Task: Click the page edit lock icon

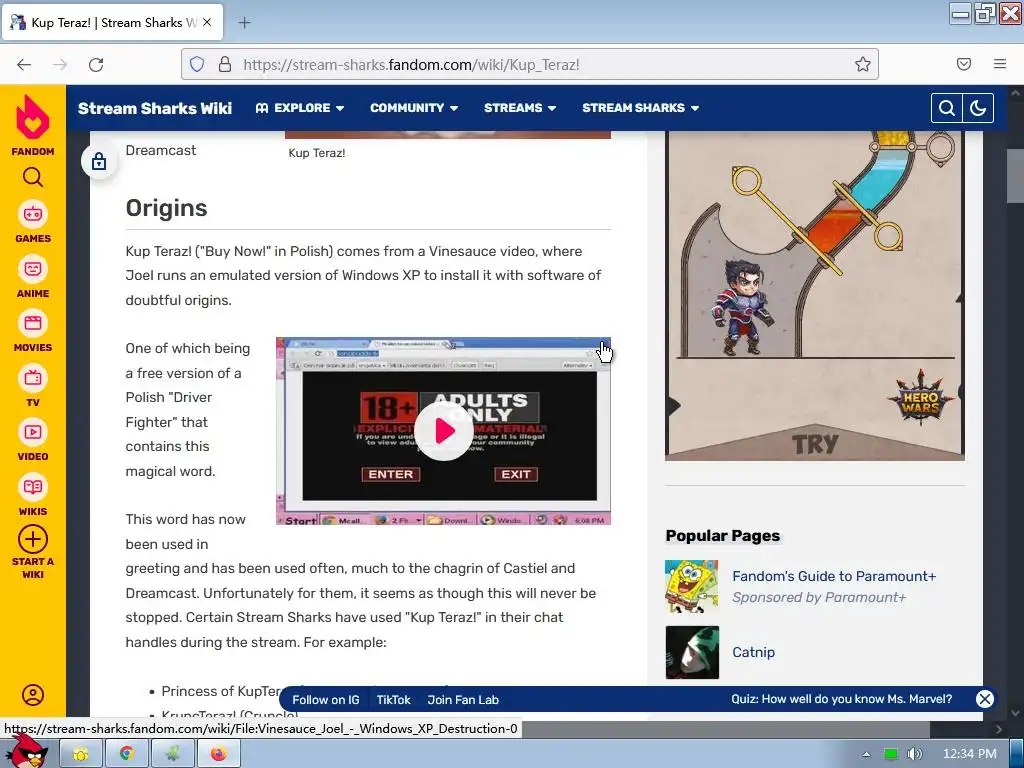Action: click(99, 161)
